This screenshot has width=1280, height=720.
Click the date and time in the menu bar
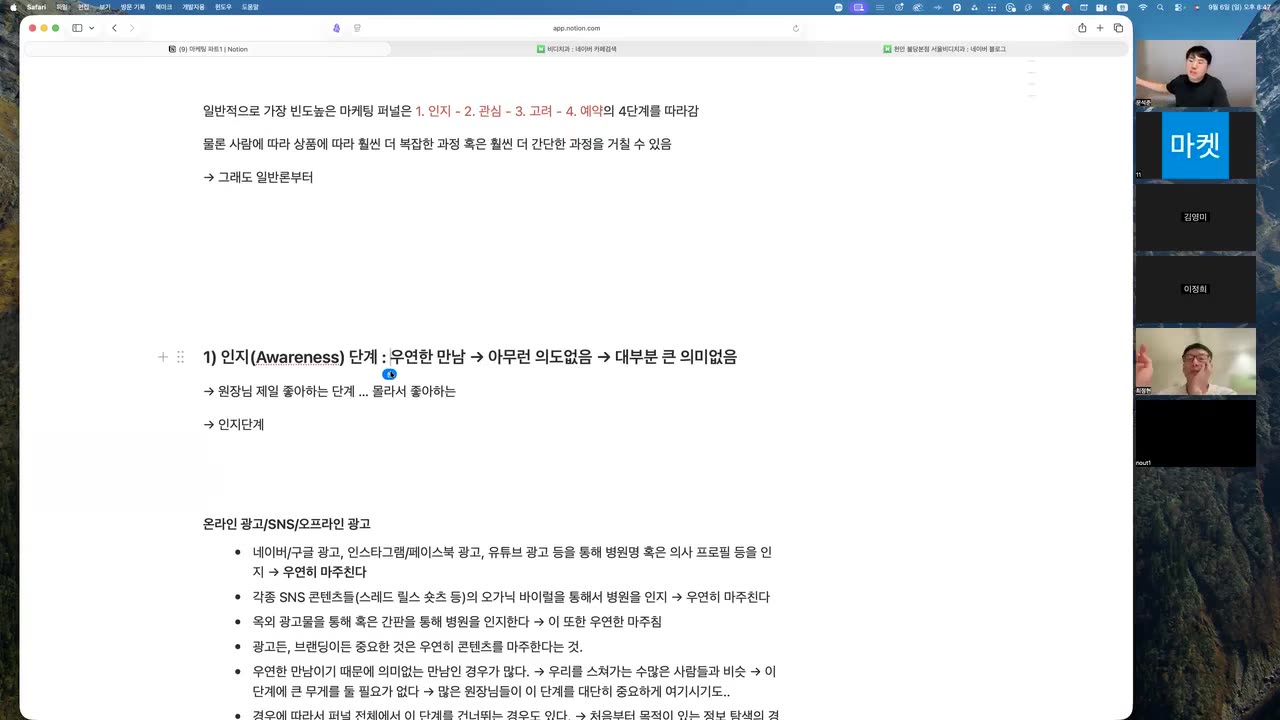1239,6
